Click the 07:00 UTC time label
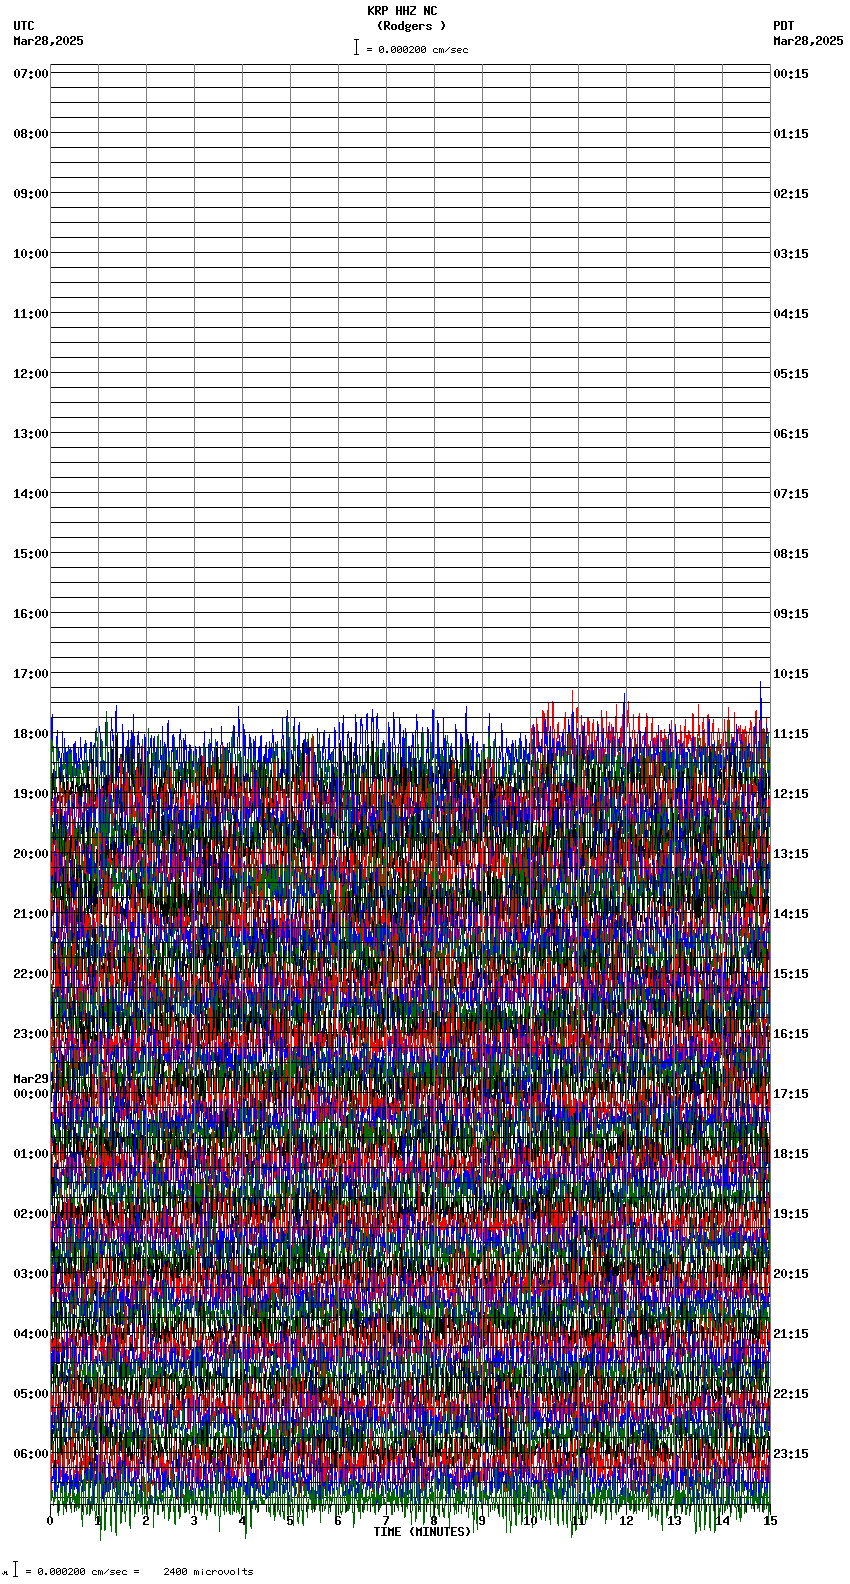 [x=31, y=74]
